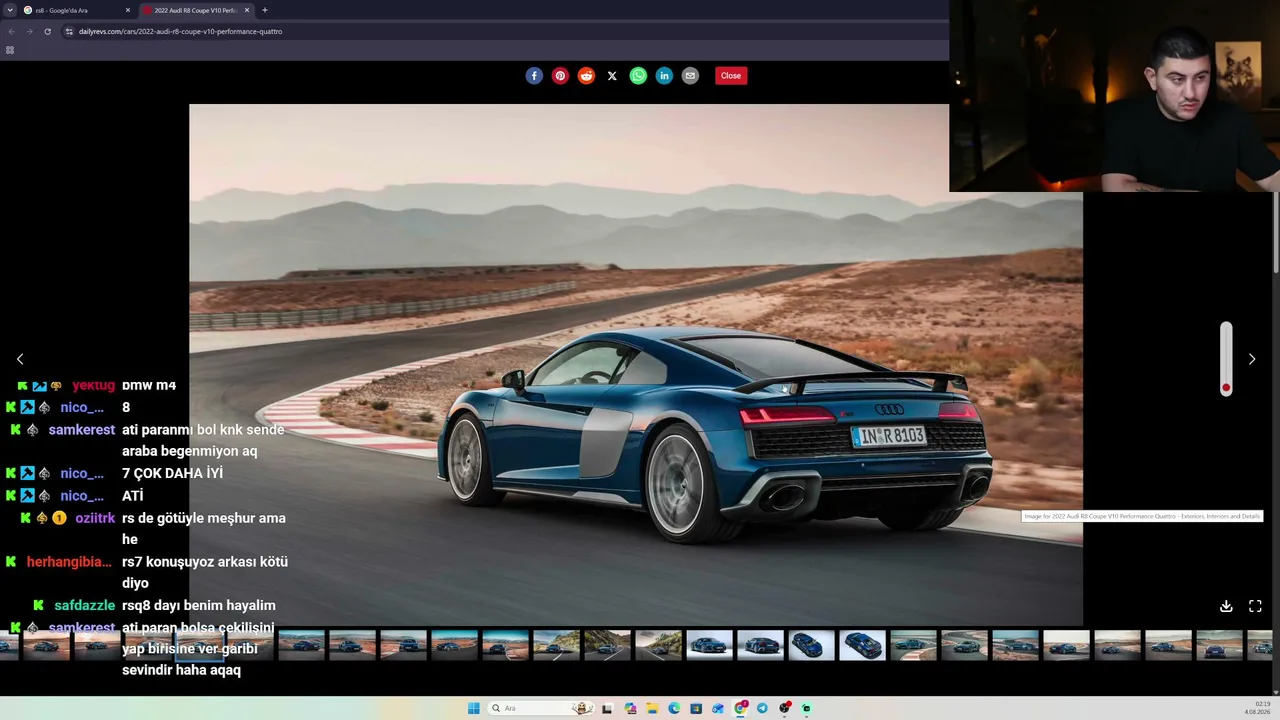Screen dimensions: 1280x720
Task: Share the photo on Pinterest
Action: [560, 76]
